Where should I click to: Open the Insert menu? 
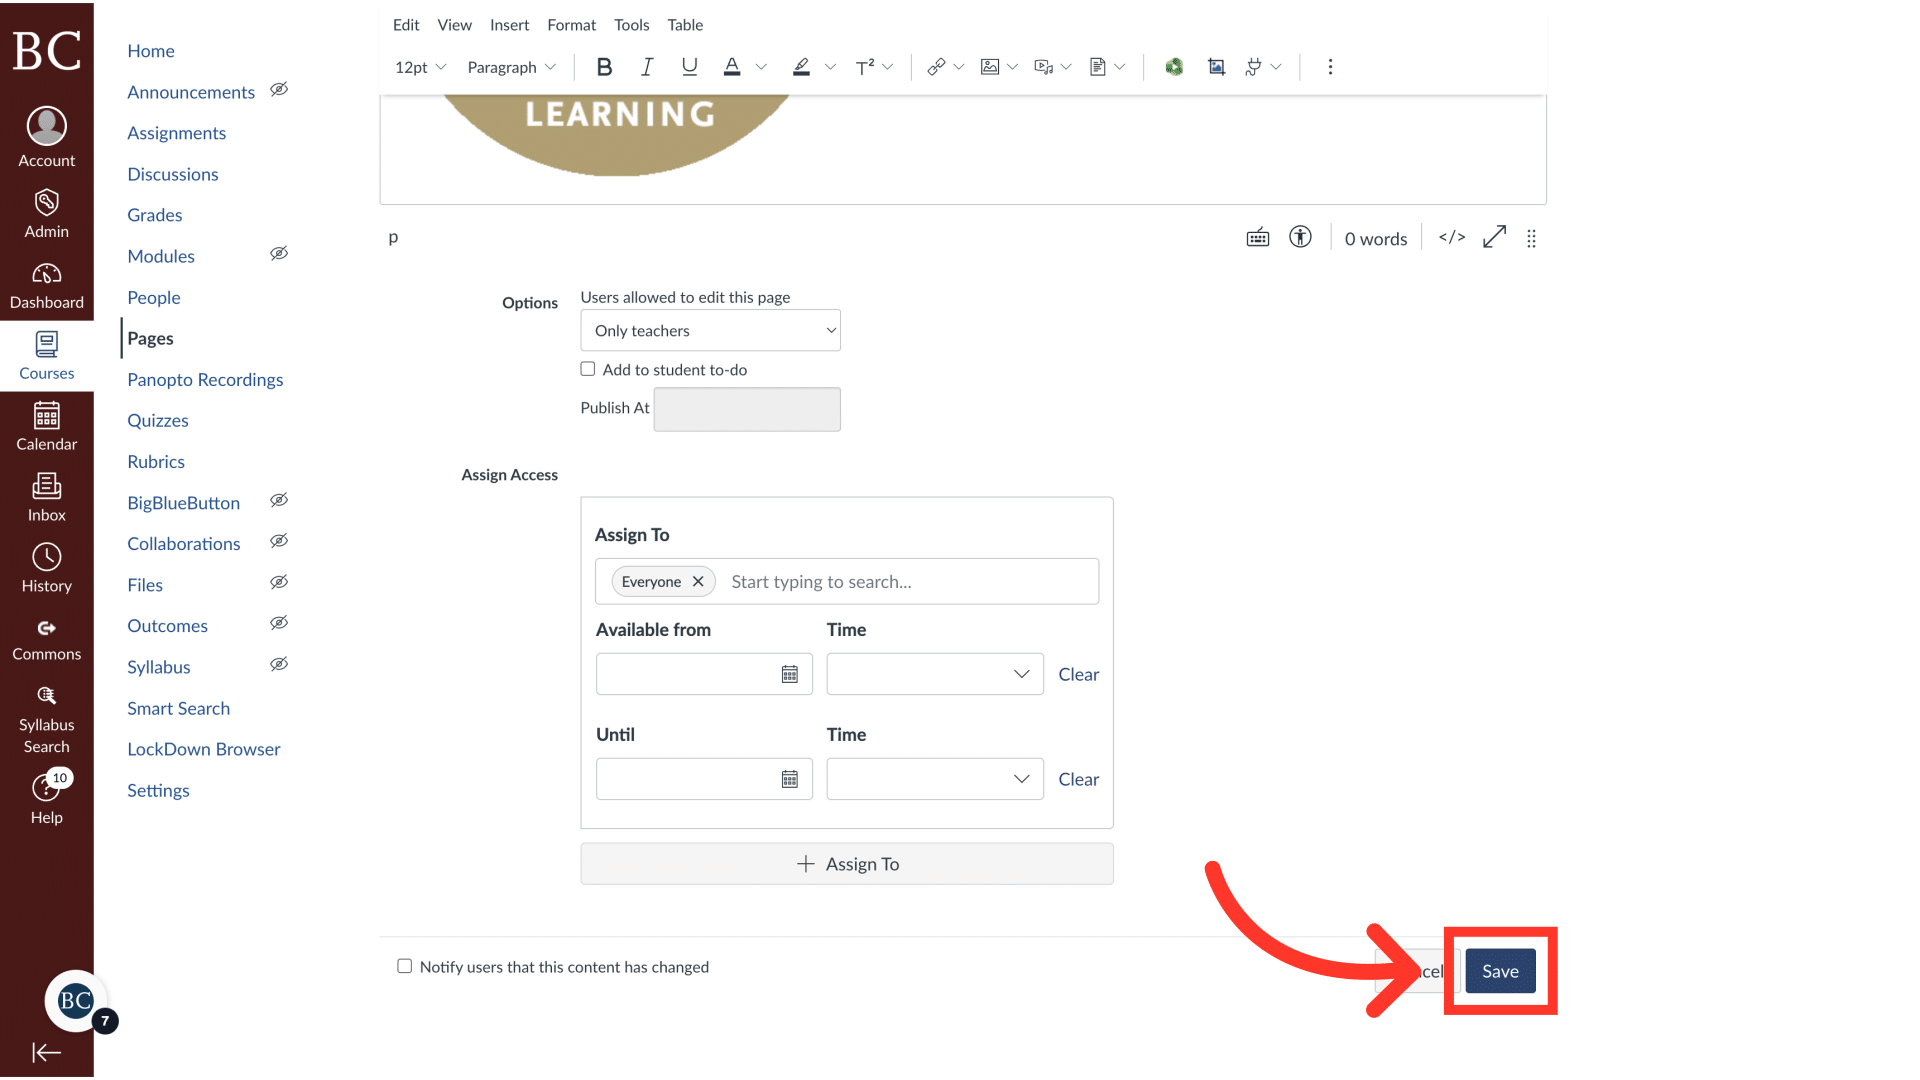pyautogui.click(x=509, y=25)
